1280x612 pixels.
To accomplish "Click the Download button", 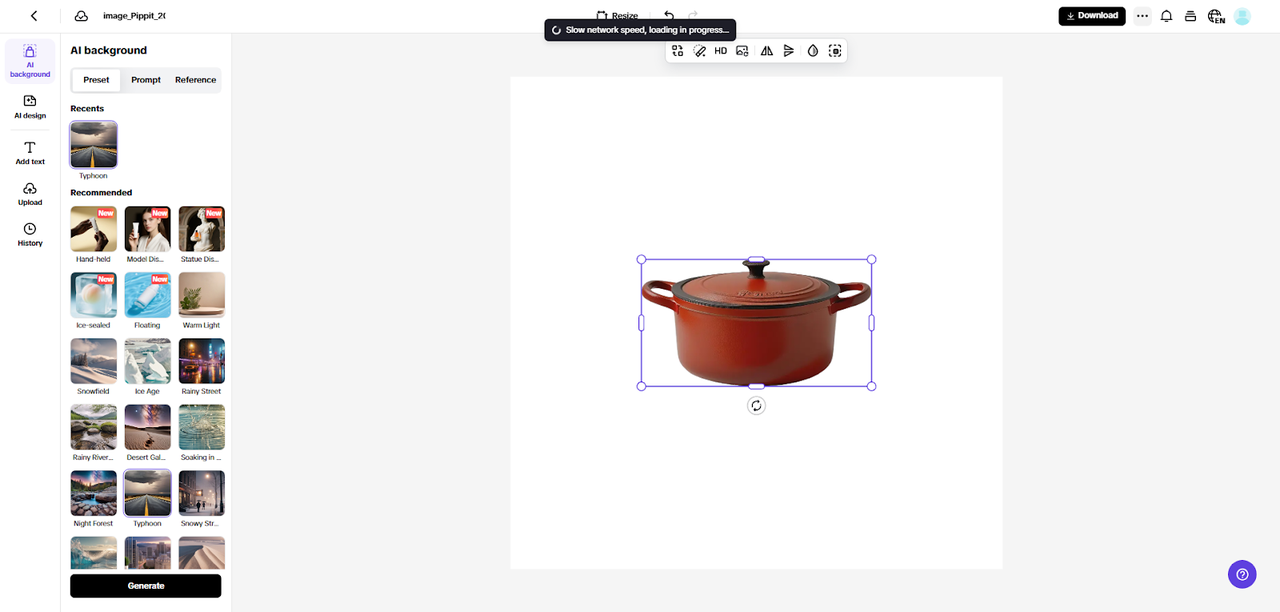I will coord(1091,16).
